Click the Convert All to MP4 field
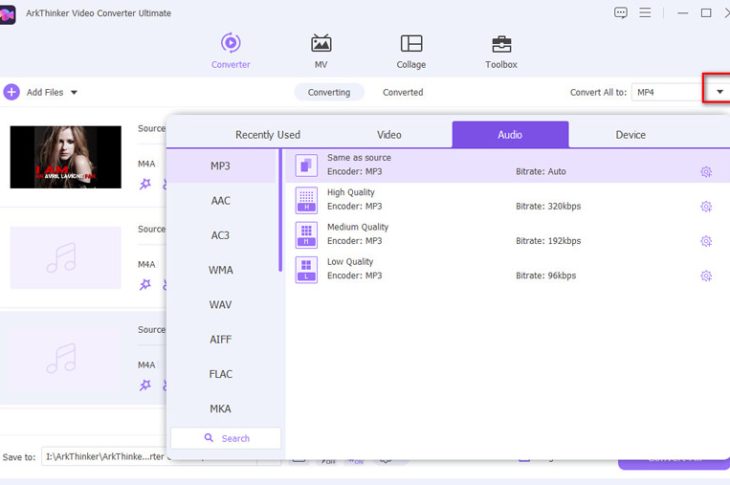Screen dimensions: 730x485 click(x=667, y=92)
